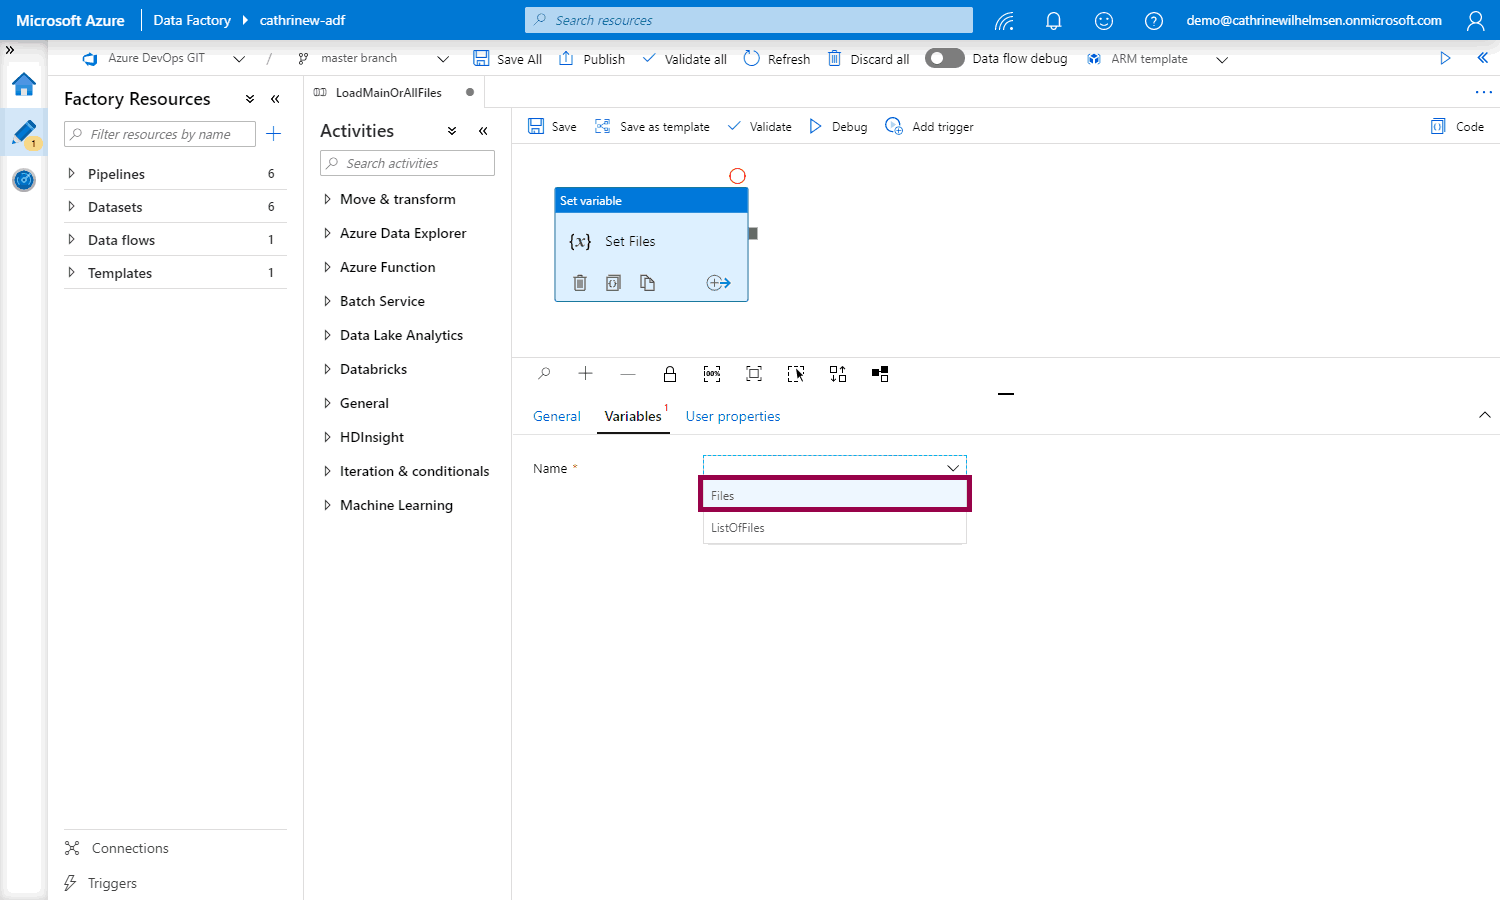
Task: Open the Monitor hub in left sidebar
Action: pyautogui.click(x=24, y=180)
